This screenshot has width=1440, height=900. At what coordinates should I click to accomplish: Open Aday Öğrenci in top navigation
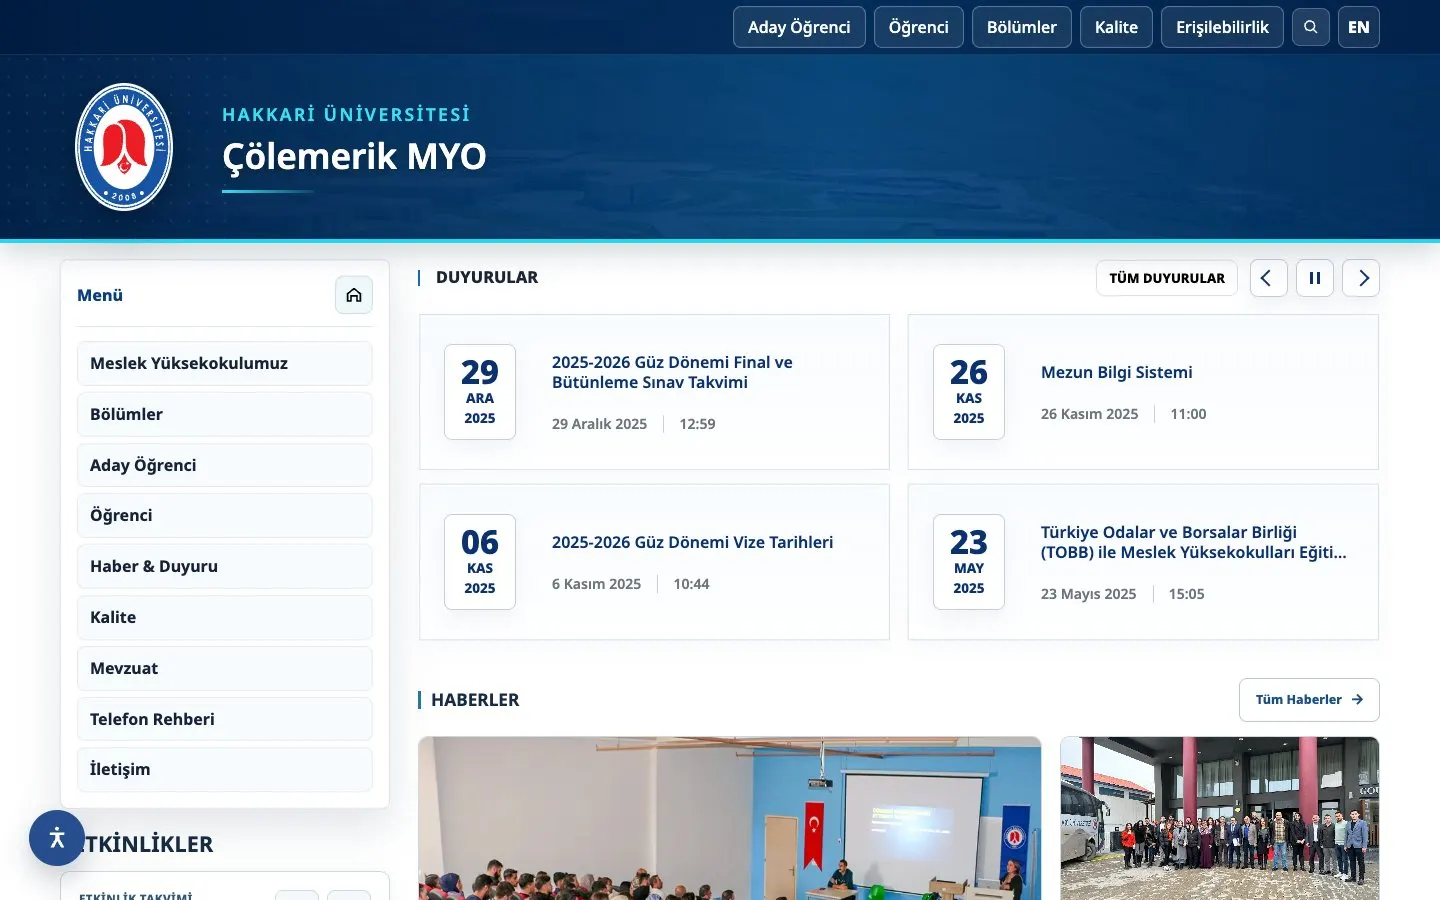(799, 27)
